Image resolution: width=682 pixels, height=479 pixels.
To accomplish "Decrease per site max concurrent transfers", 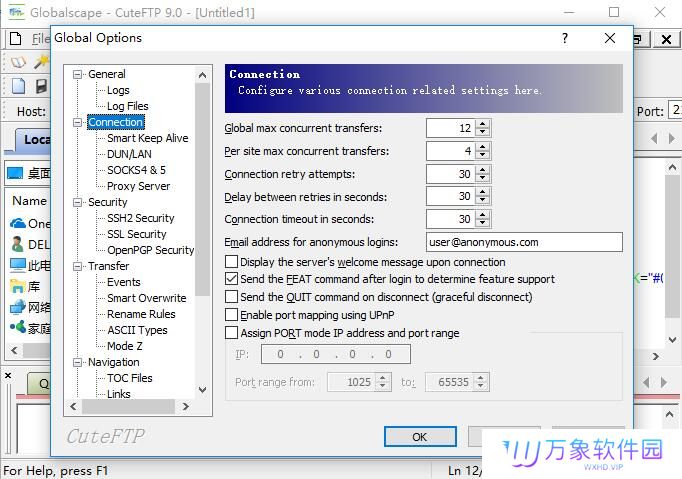I will point(482,155).
